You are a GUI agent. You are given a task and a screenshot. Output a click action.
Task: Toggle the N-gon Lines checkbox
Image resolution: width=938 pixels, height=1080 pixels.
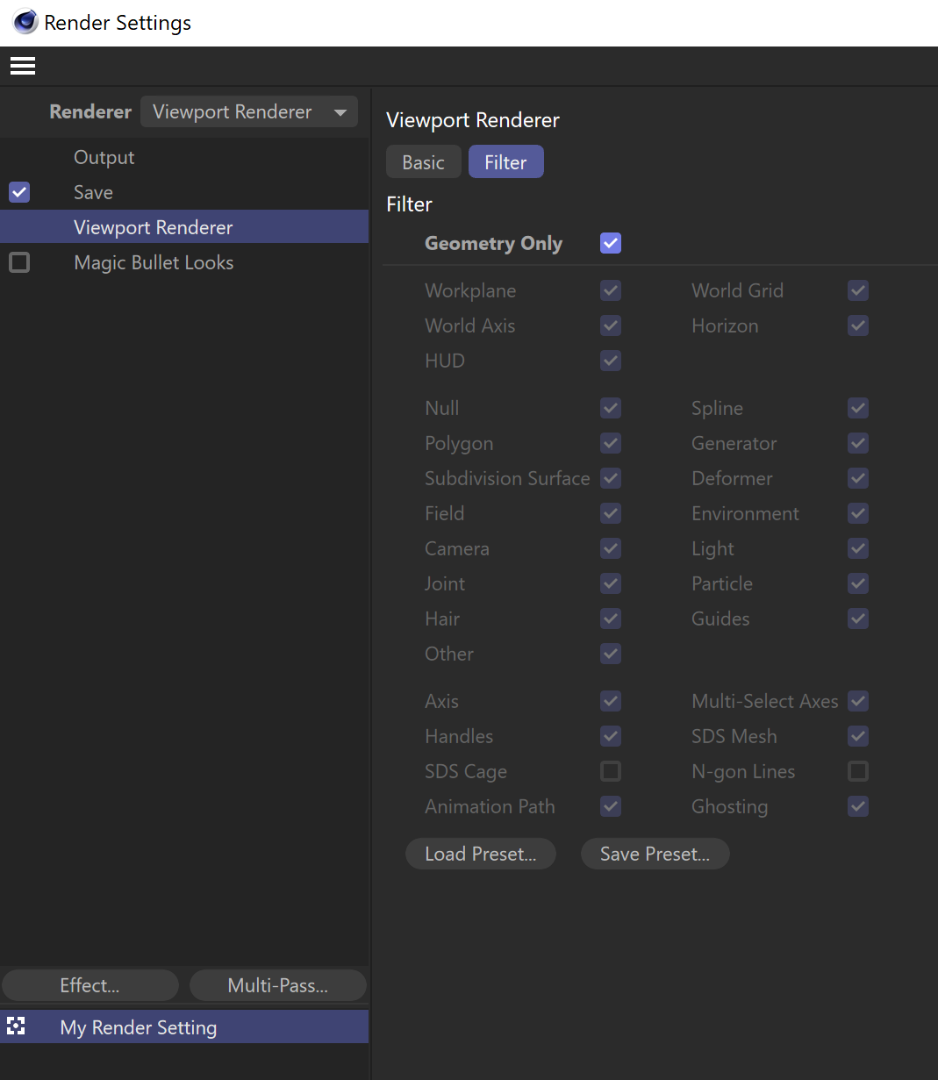click(857, 771)
